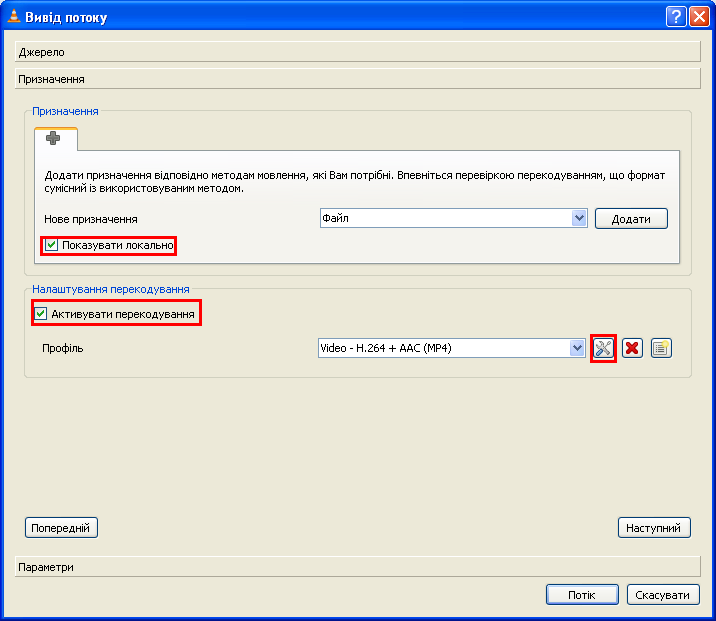Click the help question mark button

[x=676, y=17]
